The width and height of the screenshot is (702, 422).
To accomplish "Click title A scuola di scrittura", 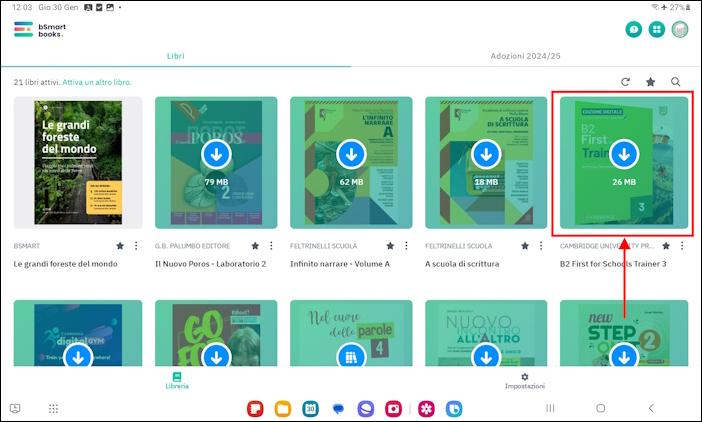I will tap(462, 264).
